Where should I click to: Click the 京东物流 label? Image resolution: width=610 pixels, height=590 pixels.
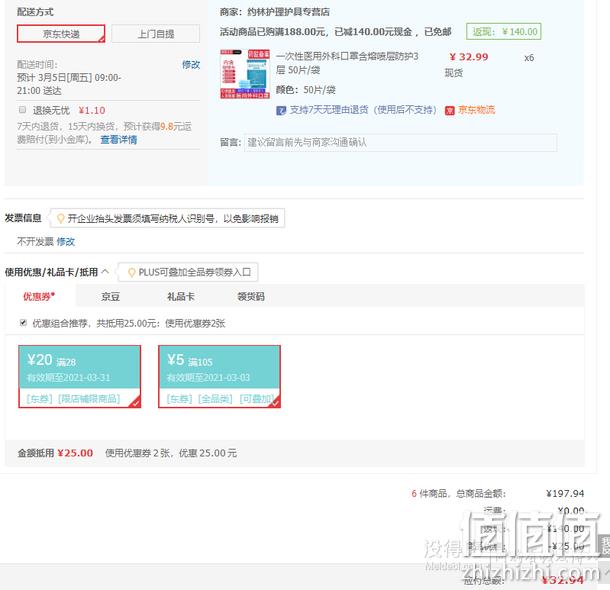point(476,110)
